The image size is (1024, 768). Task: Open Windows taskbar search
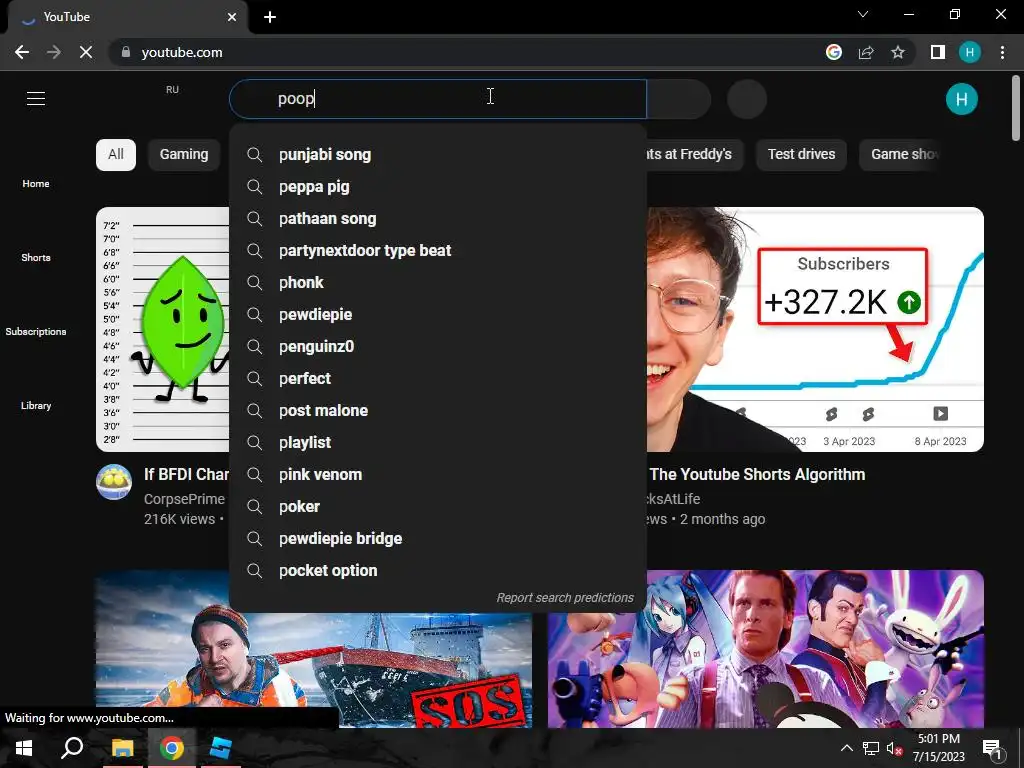(72, 748)
